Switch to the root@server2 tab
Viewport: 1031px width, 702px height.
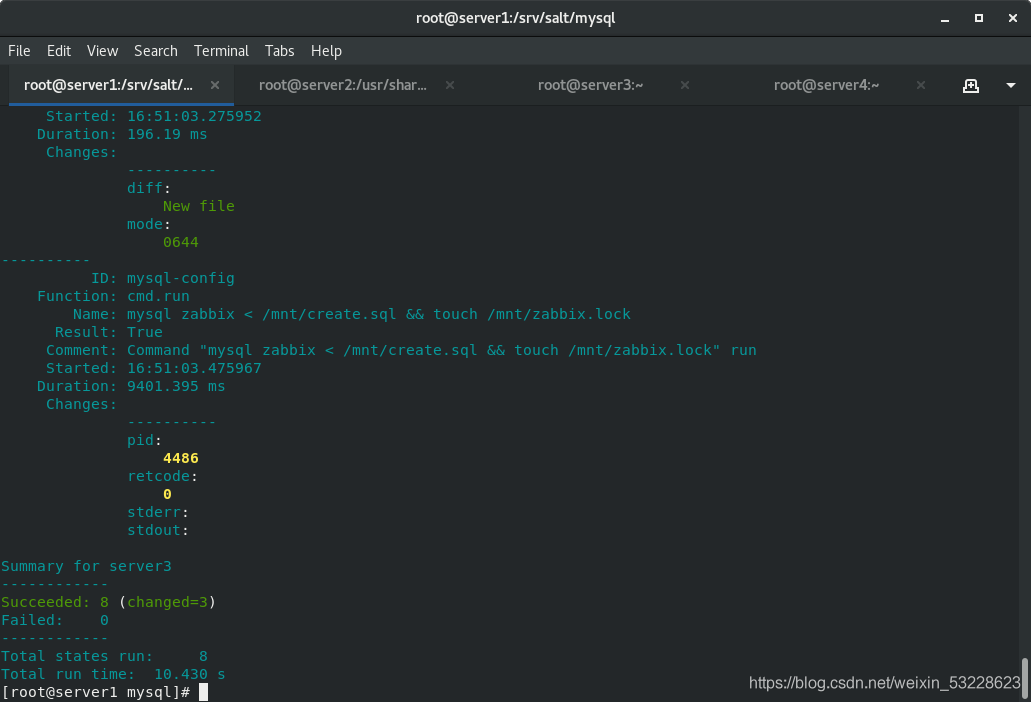(343, 85)
